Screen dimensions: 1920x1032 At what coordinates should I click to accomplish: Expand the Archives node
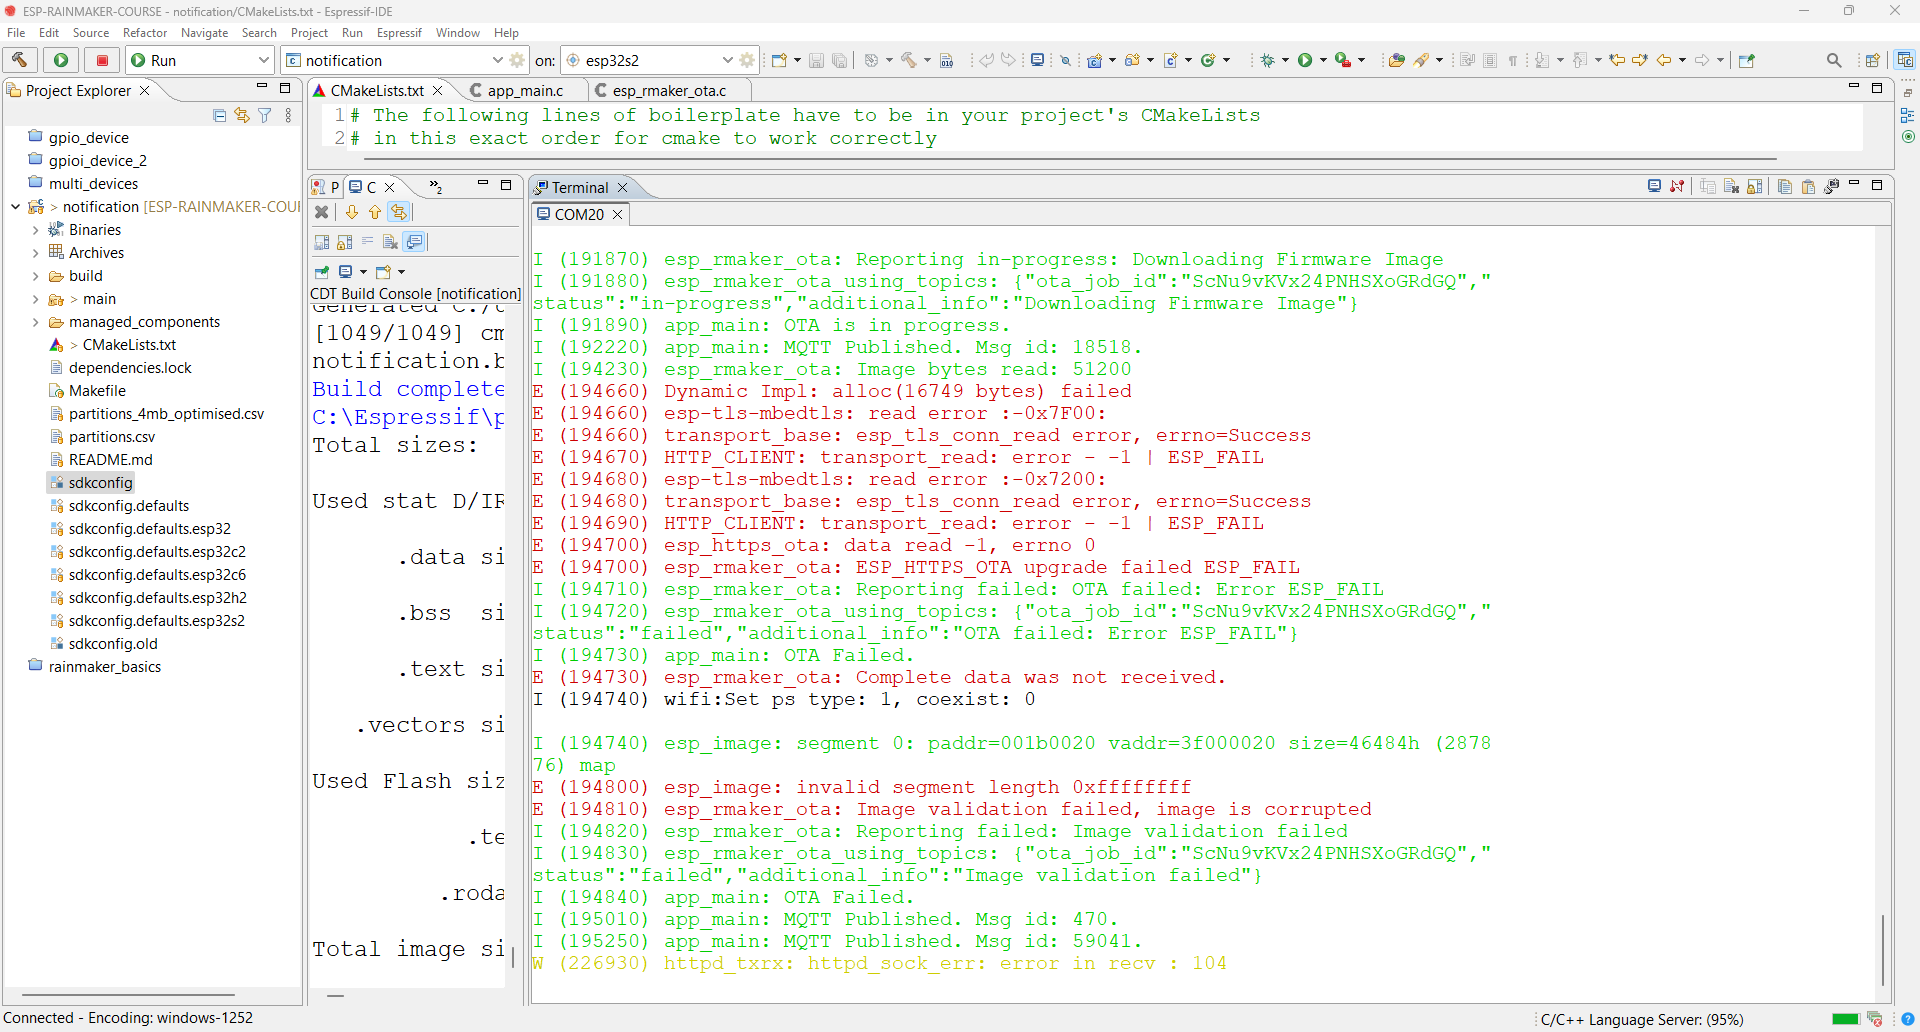36,253
